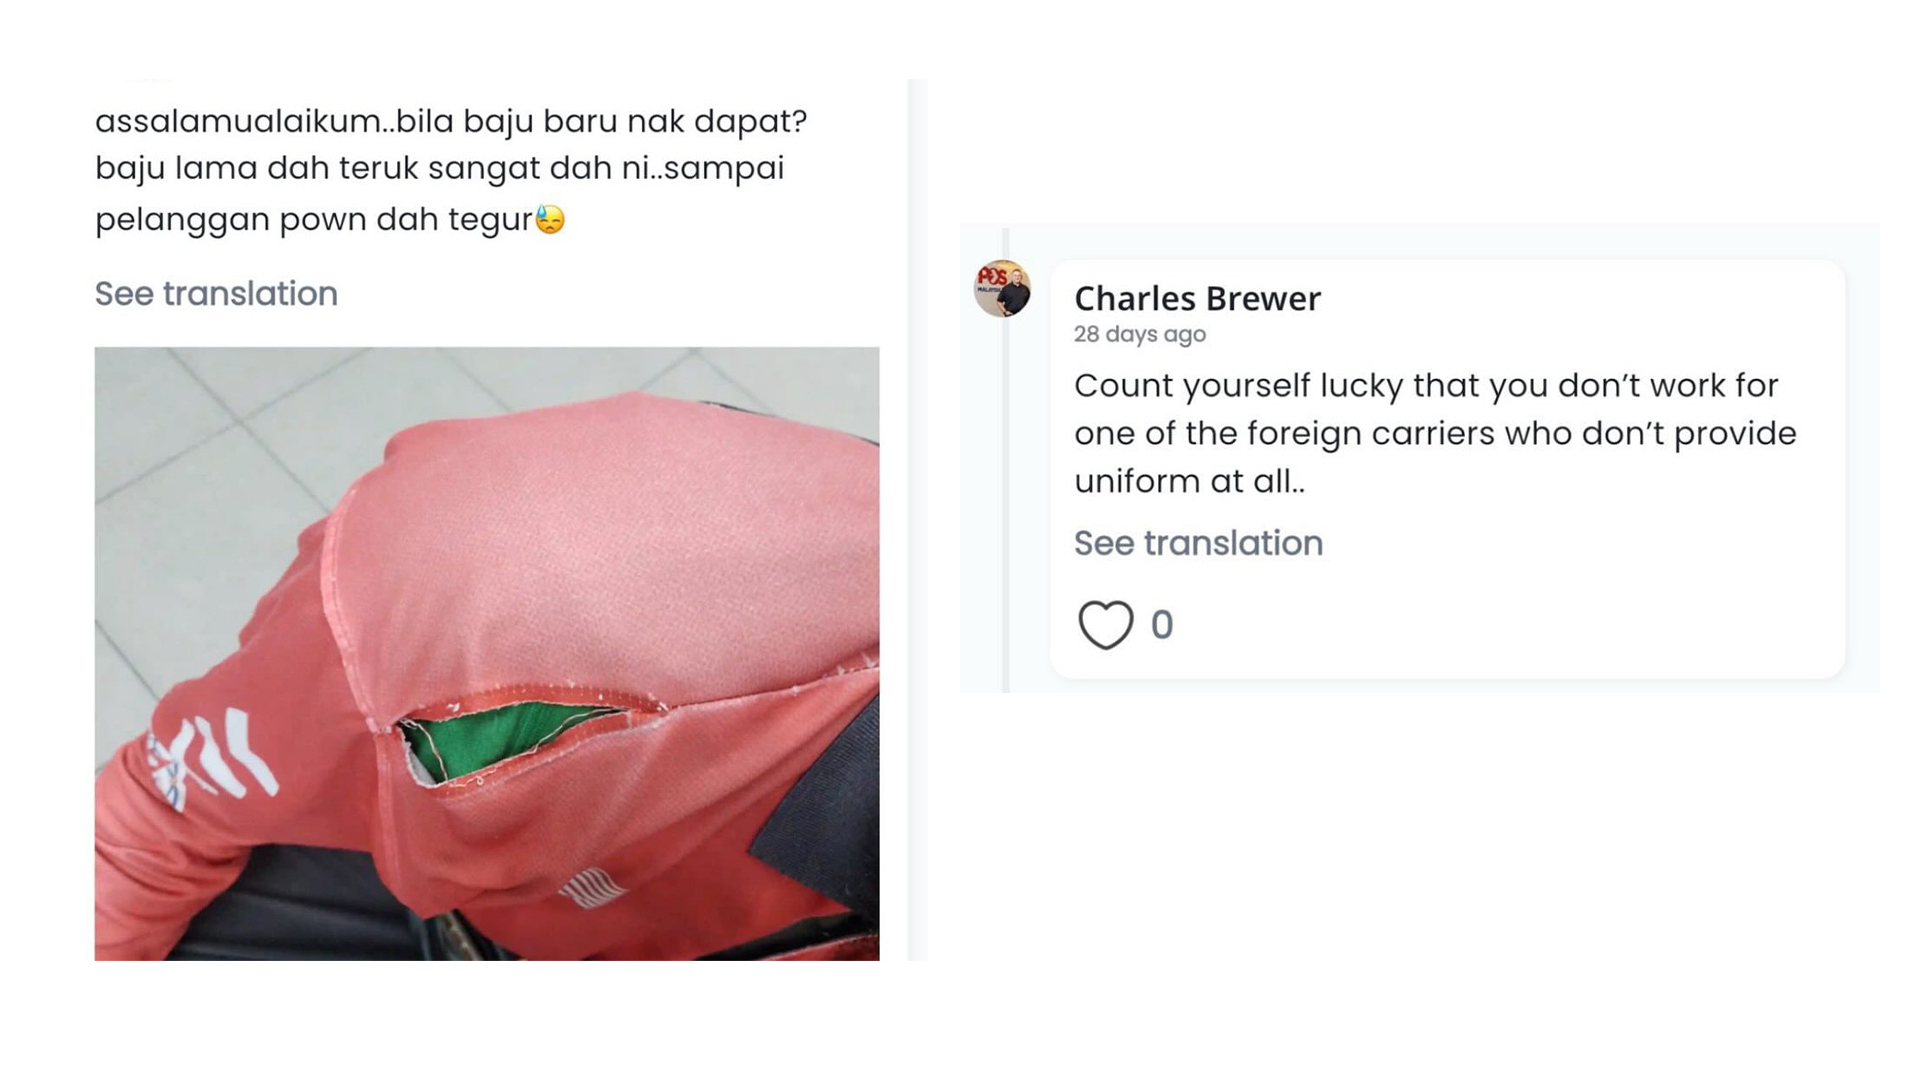Click See translation under Charles Brewer's comment

pos(1198,543)
